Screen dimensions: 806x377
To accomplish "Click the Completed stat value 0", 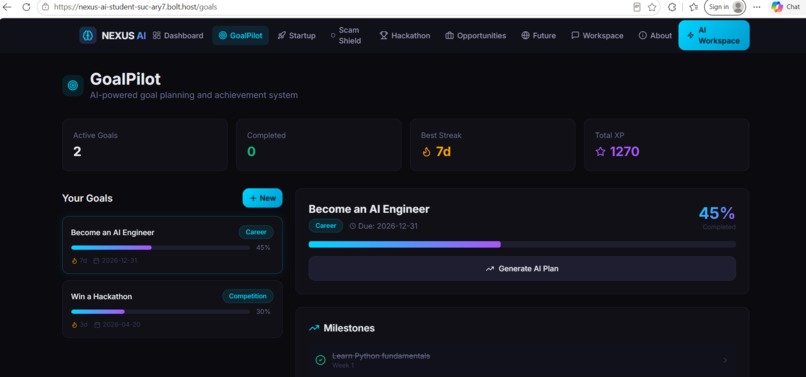I will click(251, 152).
